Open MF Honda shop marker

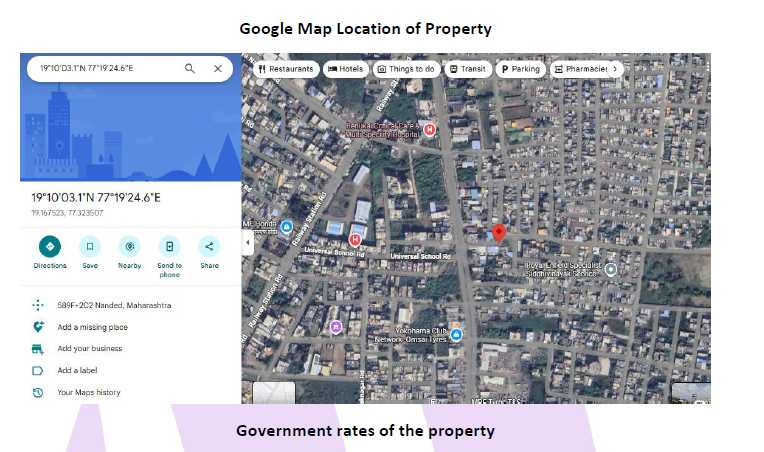pos(286,226)
